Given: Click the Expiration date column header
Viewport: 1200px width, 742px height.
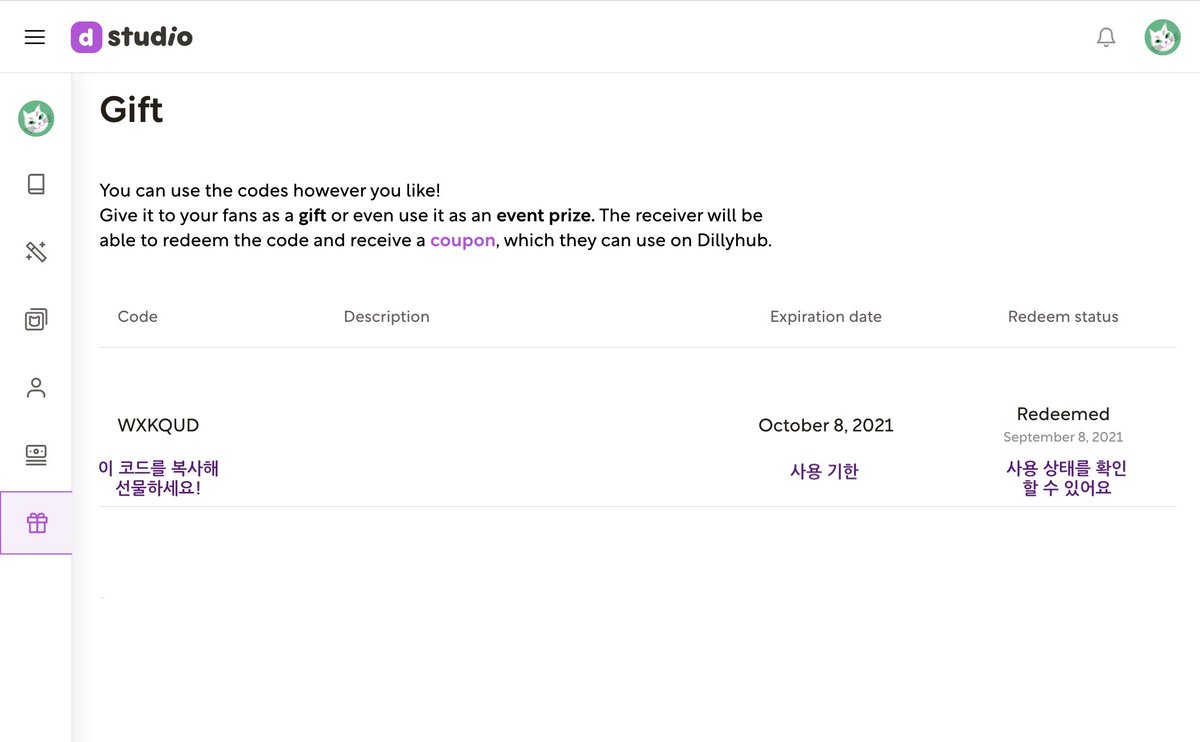Looking at the screenshot, I should pyautogui.click(x=826, y=316).
